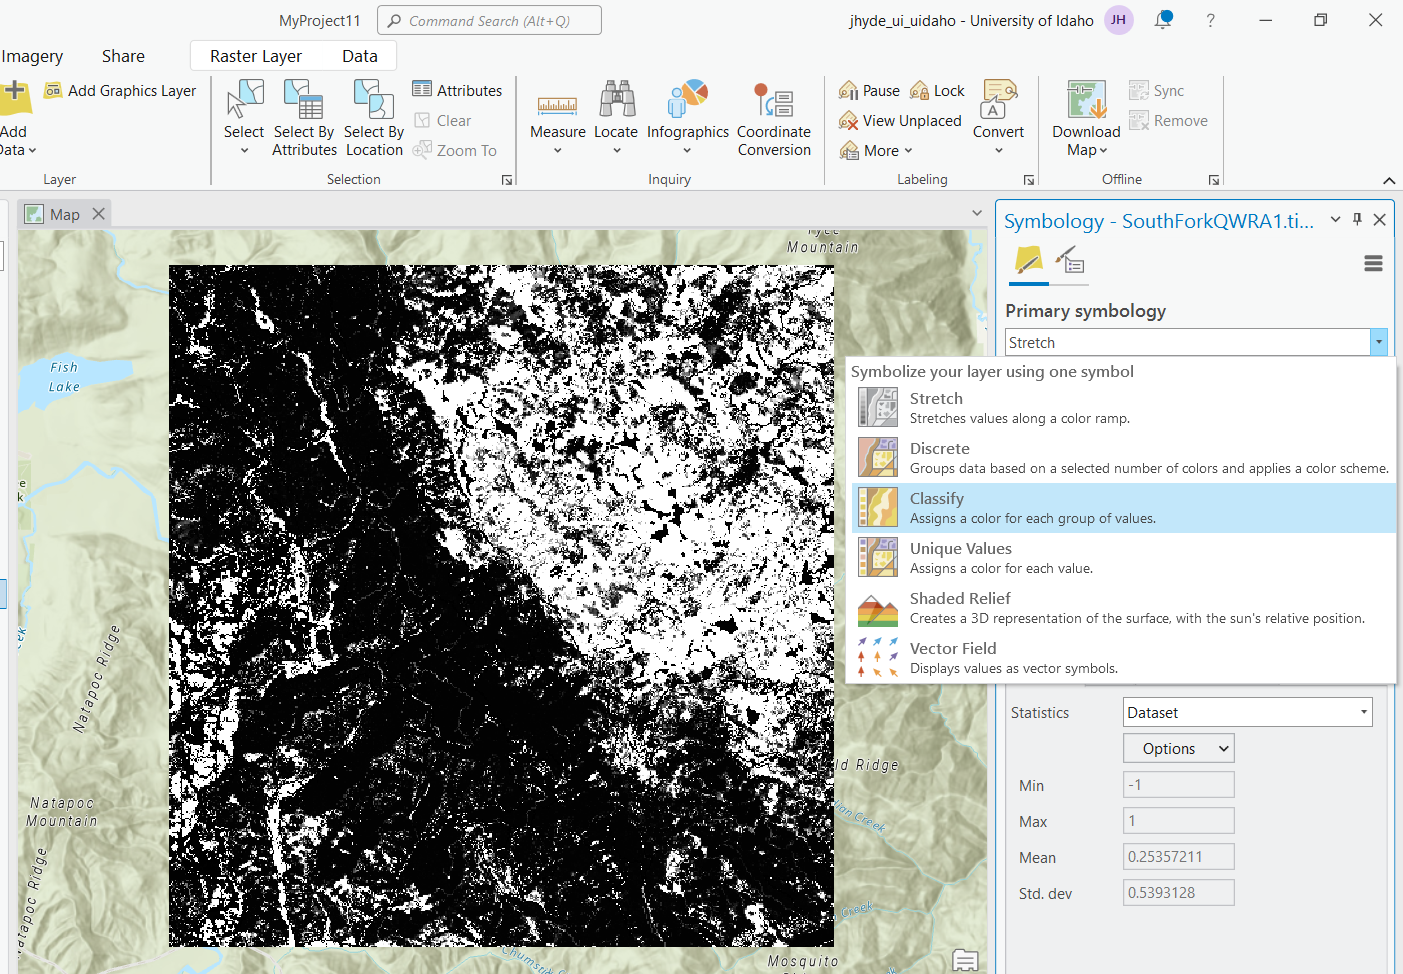Clear the current selection

pyautogui.click(x=442, y=120)
